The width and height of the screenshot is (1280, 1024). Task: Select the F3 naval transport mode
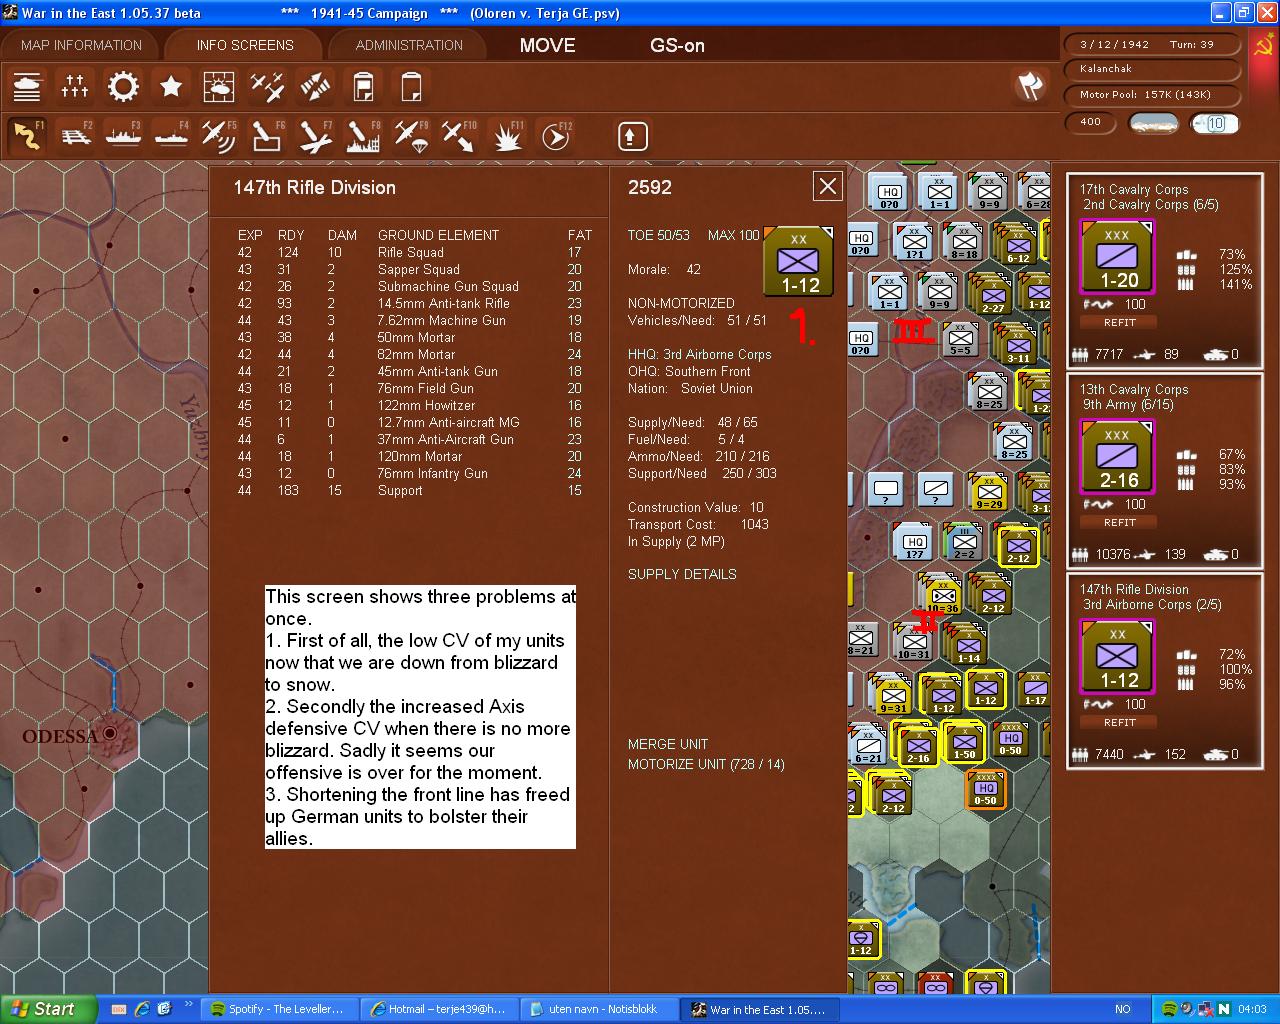[123, 135]
